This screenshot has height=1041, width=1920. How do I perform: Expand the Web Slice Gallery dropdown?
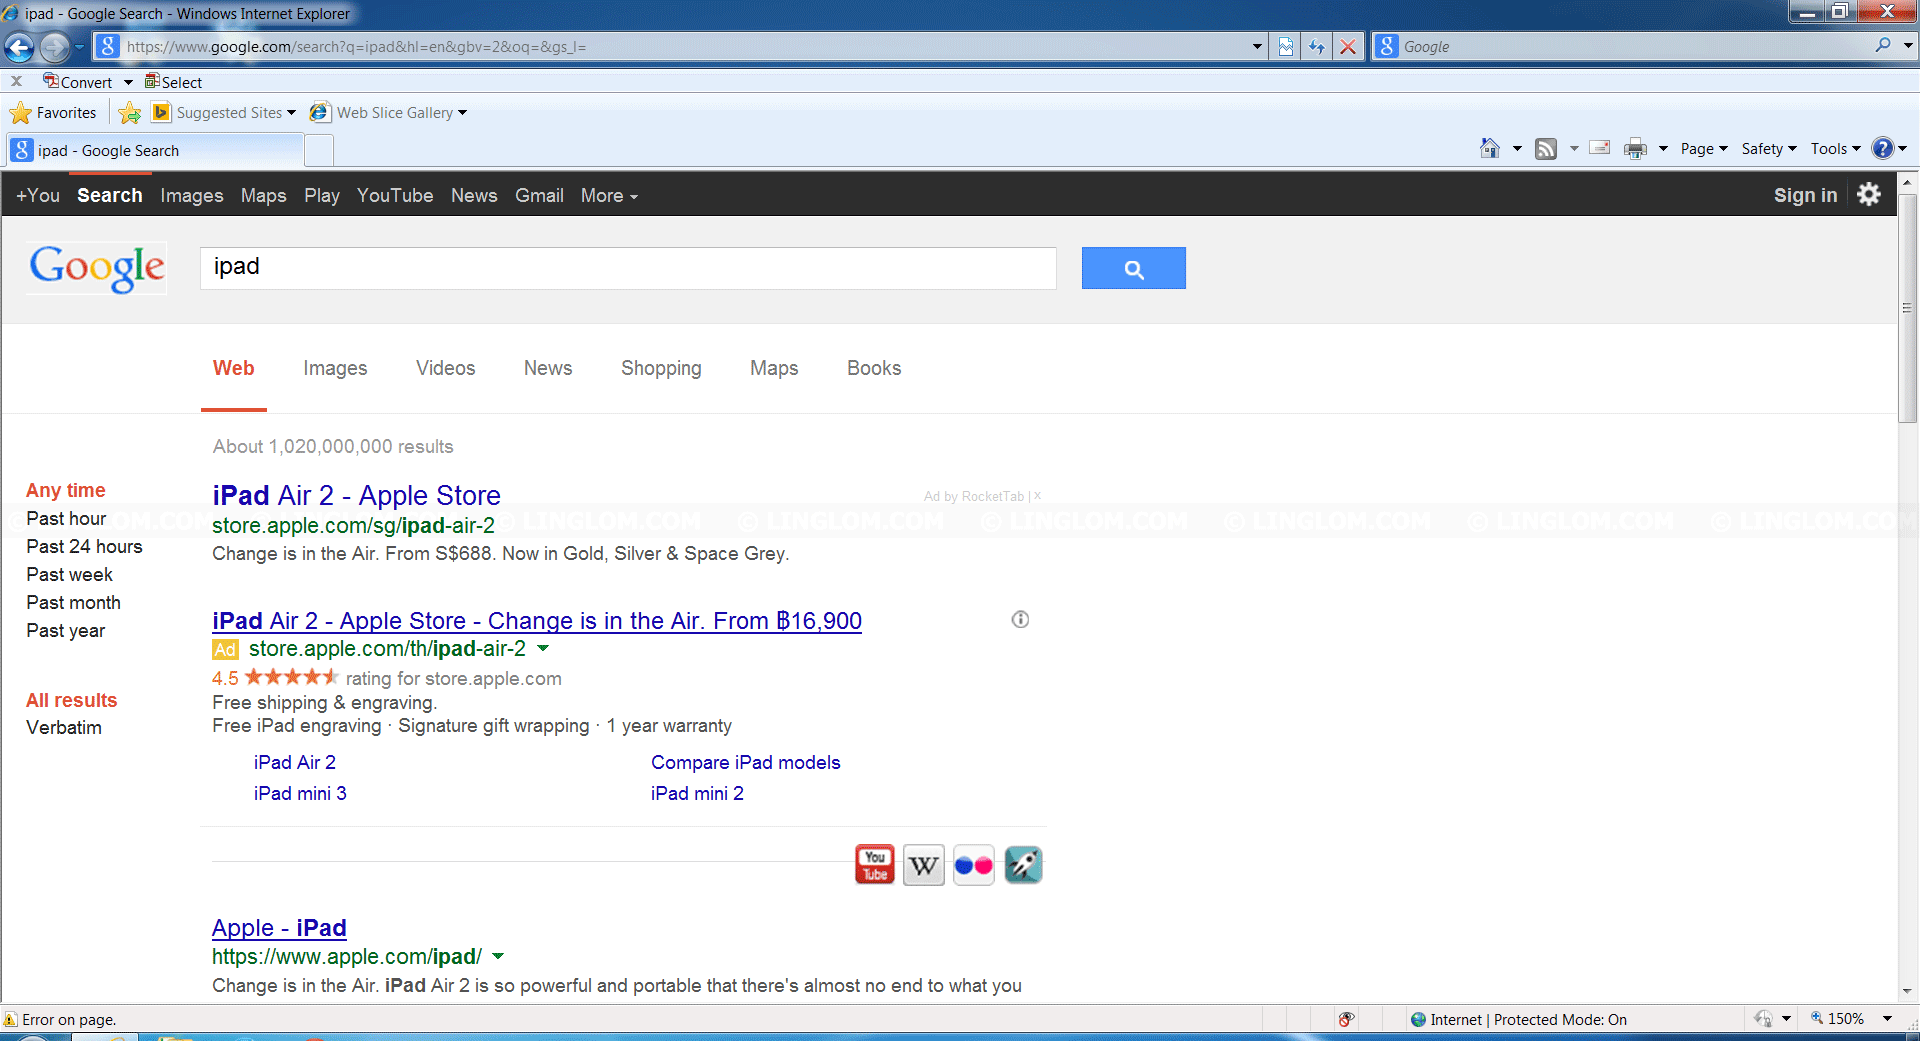462,113
